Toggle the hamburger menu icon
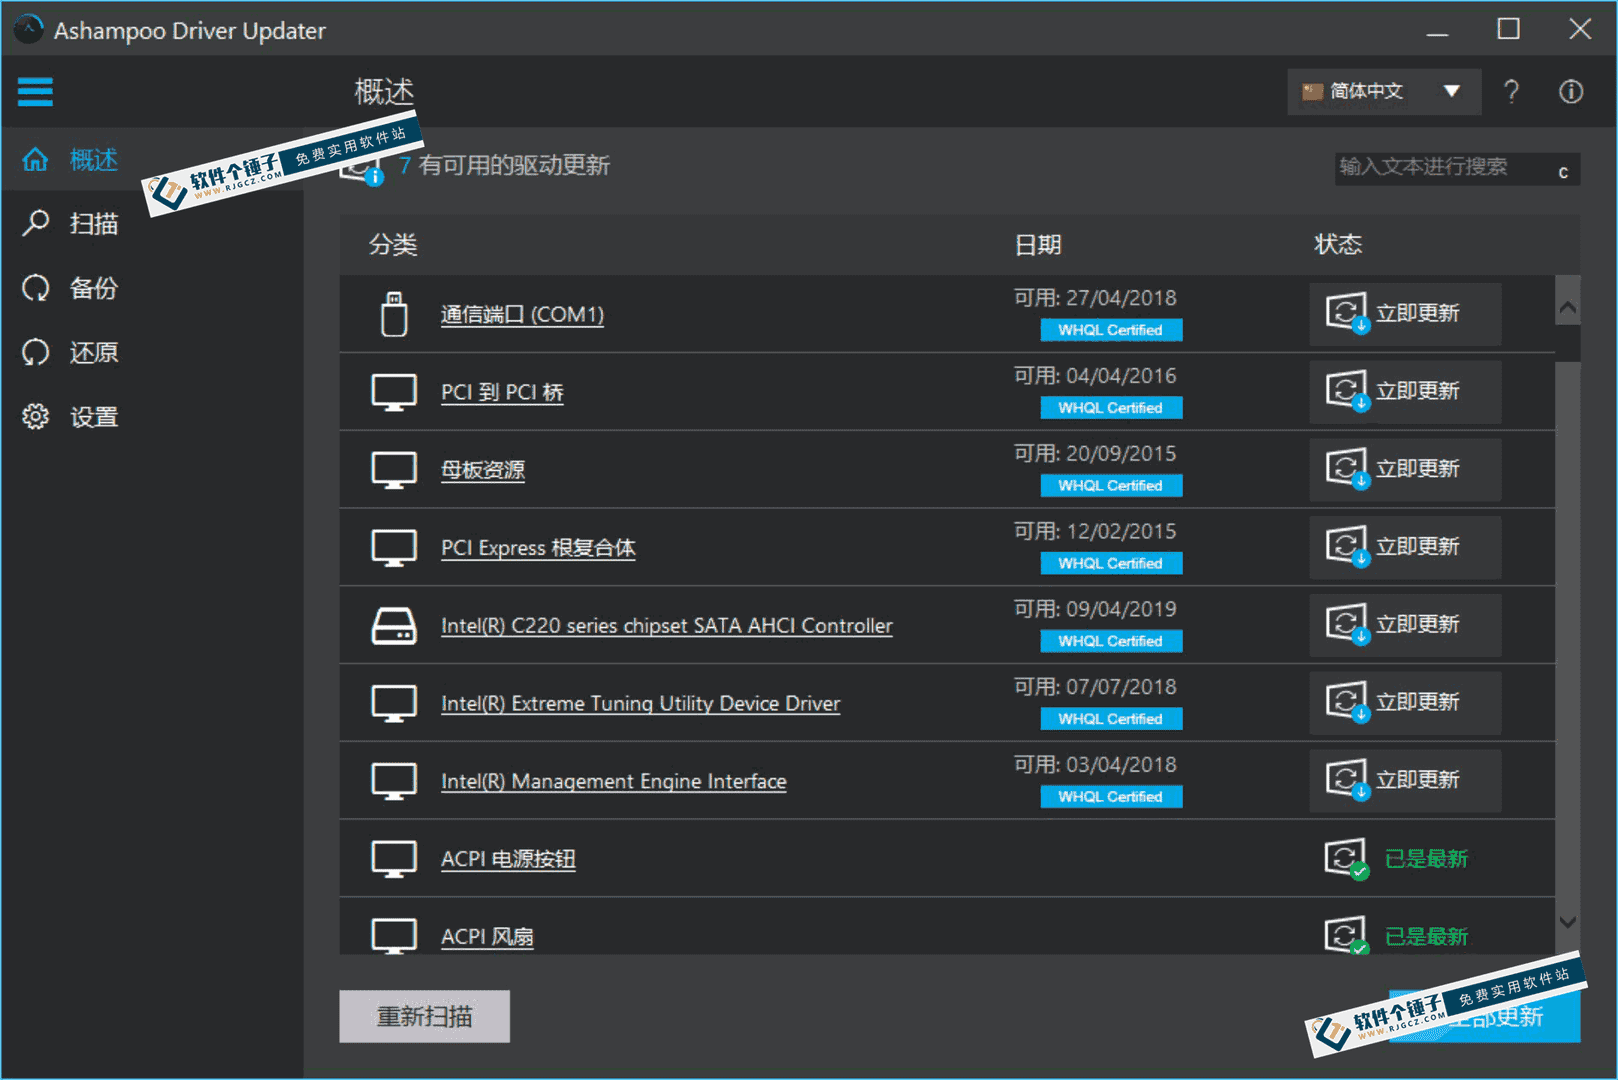This screenshot has height=1080, width=1618. tap(35, 92)
